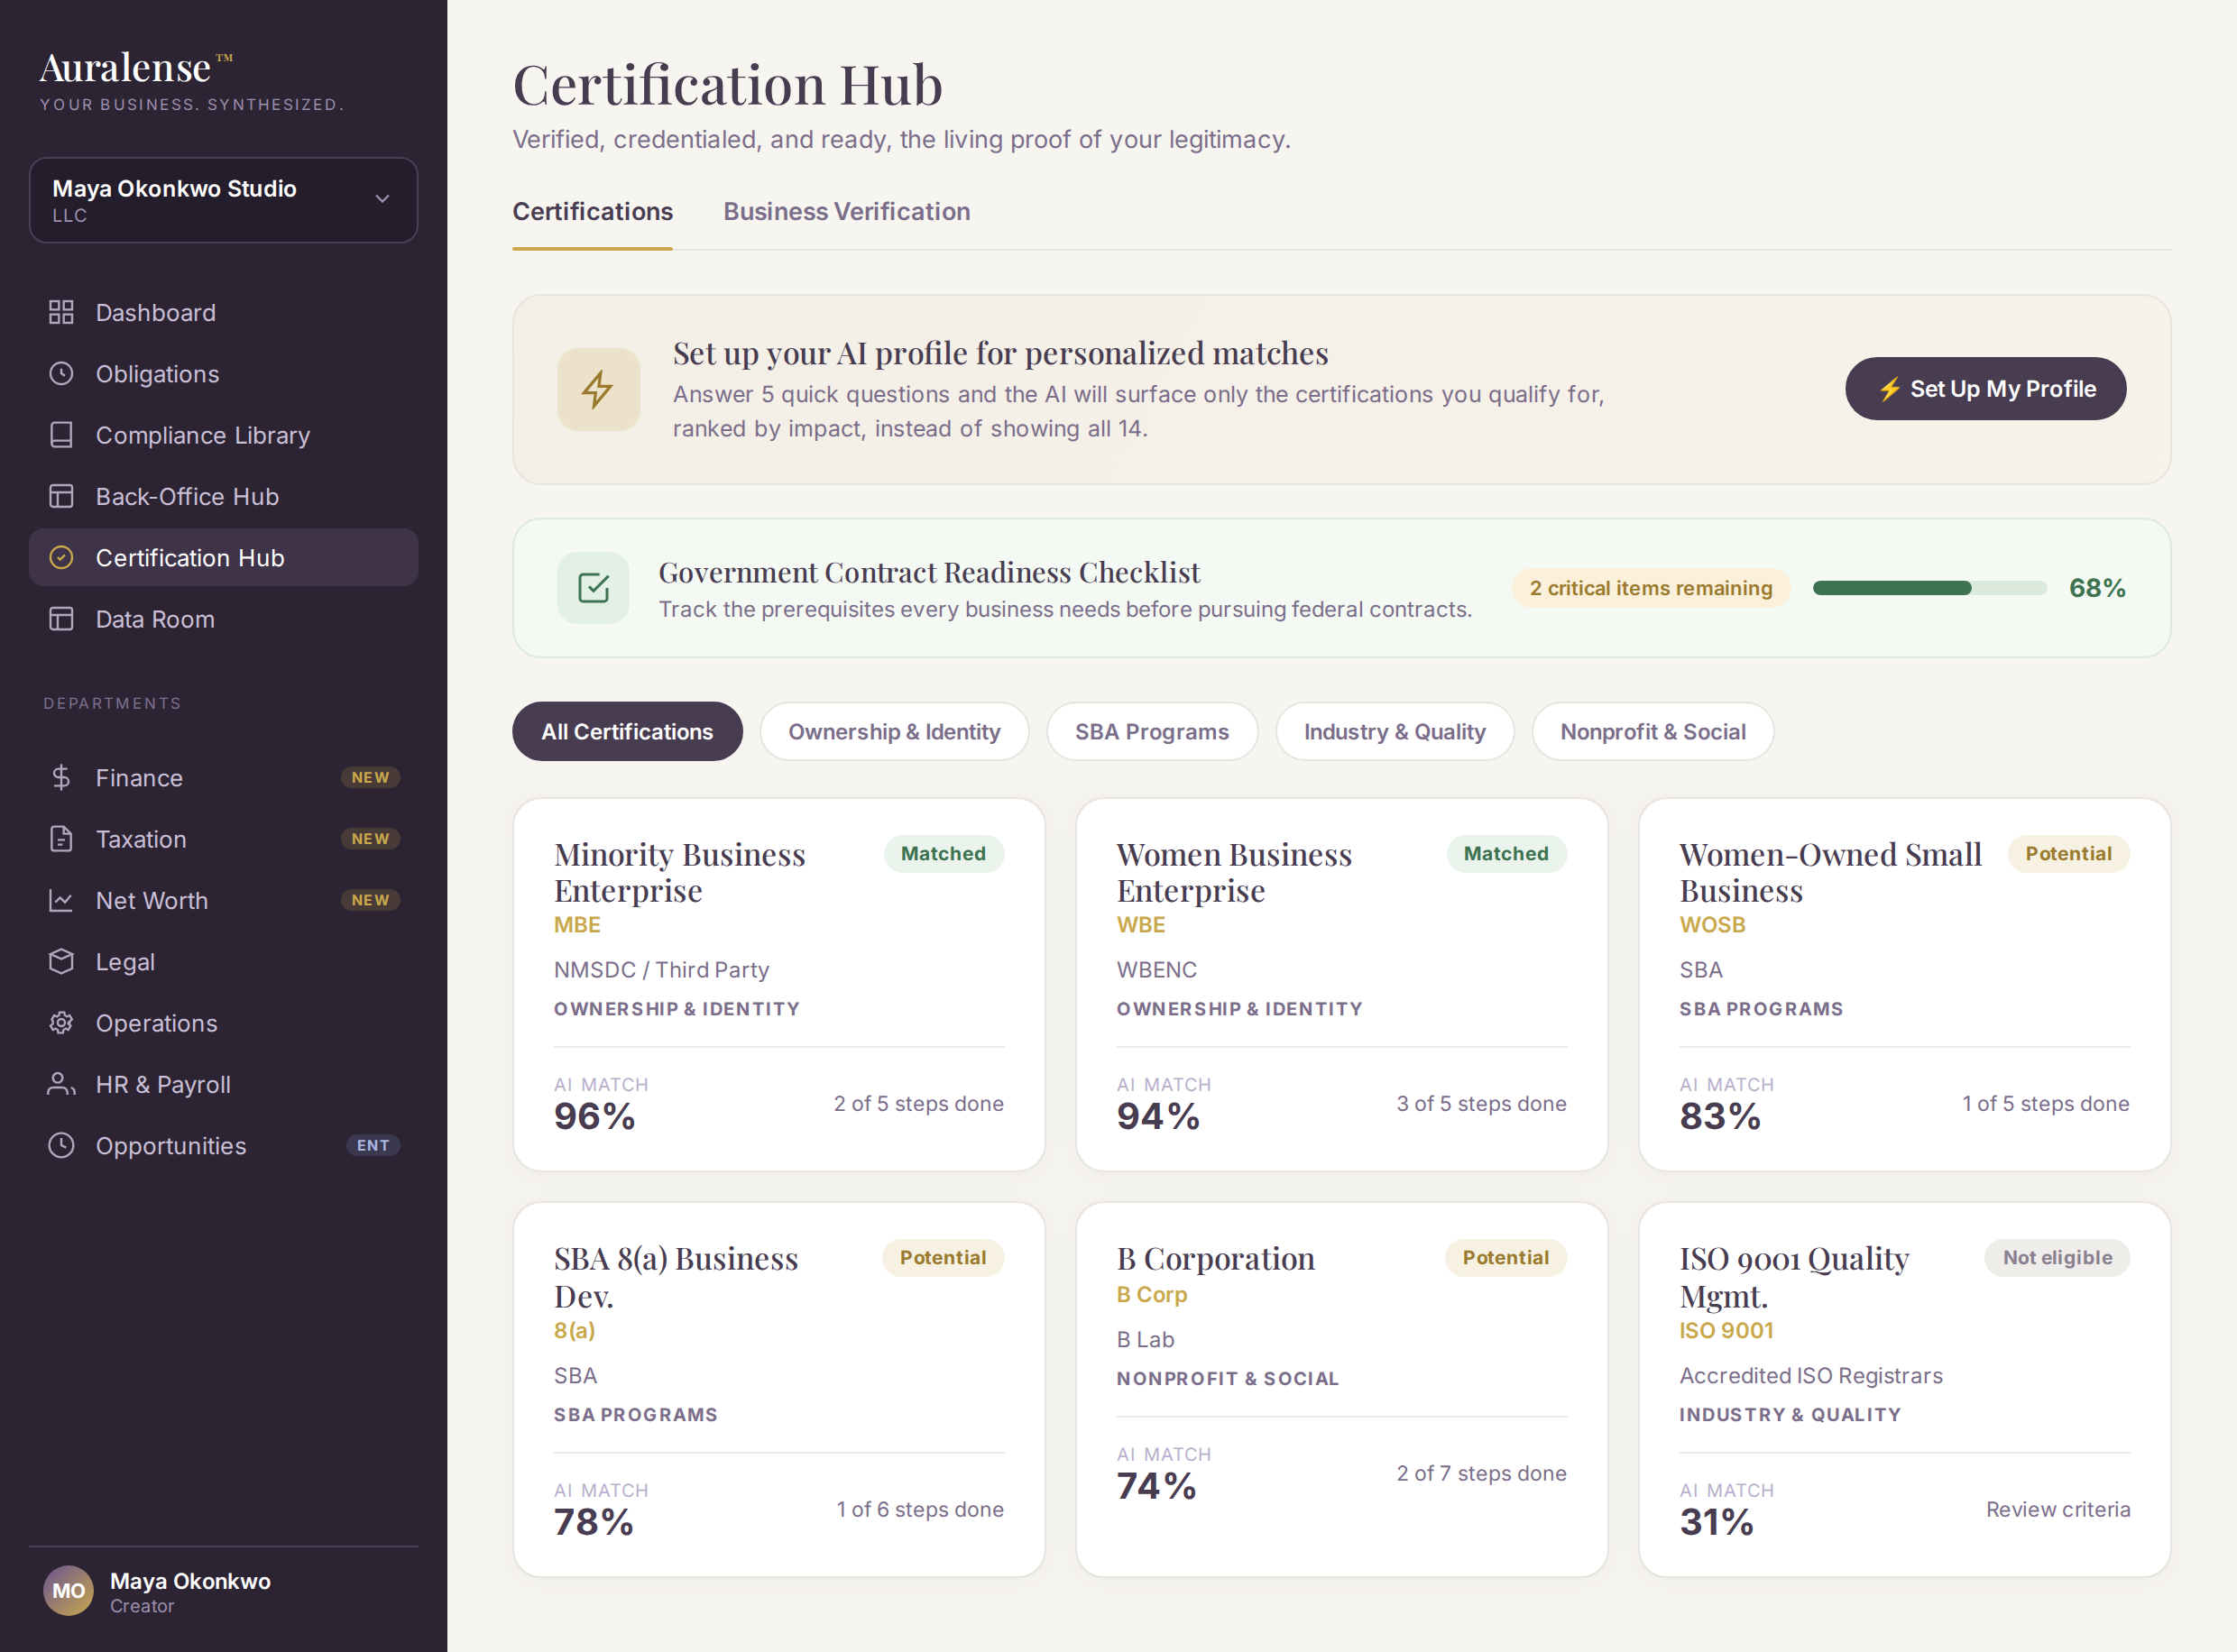This screenshot has width=2237, height=1652.
Task: Click the Operations gear icon
Action: point(61,1022)
